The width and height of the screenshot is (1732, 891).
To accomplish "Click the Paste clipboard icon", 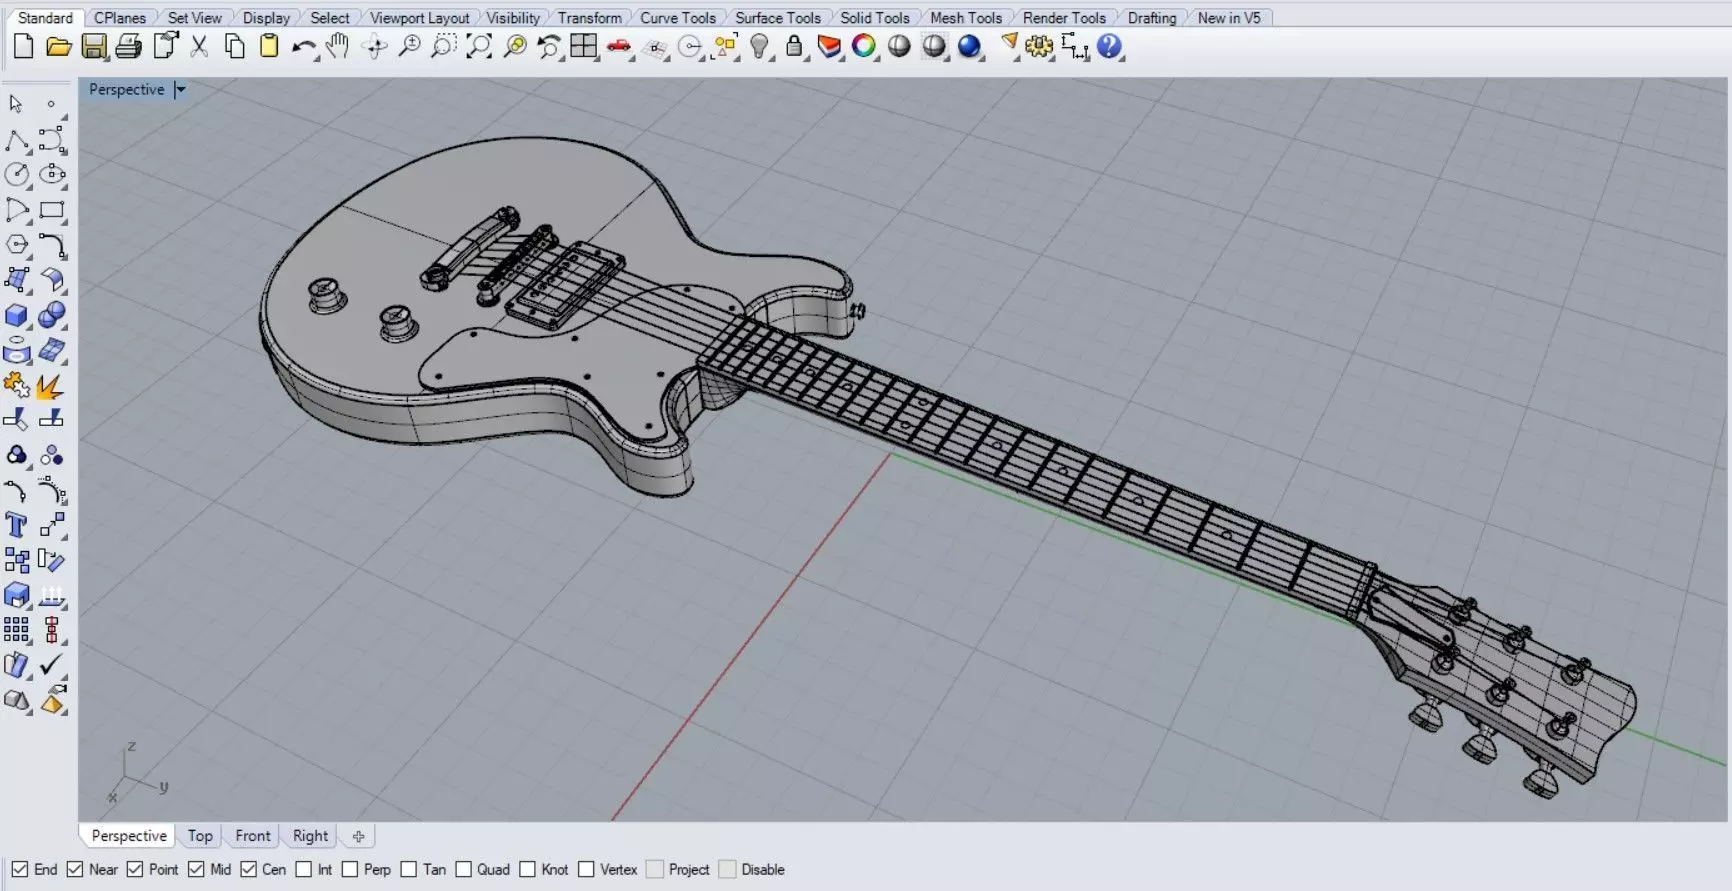I will click(x=269, y=46).
